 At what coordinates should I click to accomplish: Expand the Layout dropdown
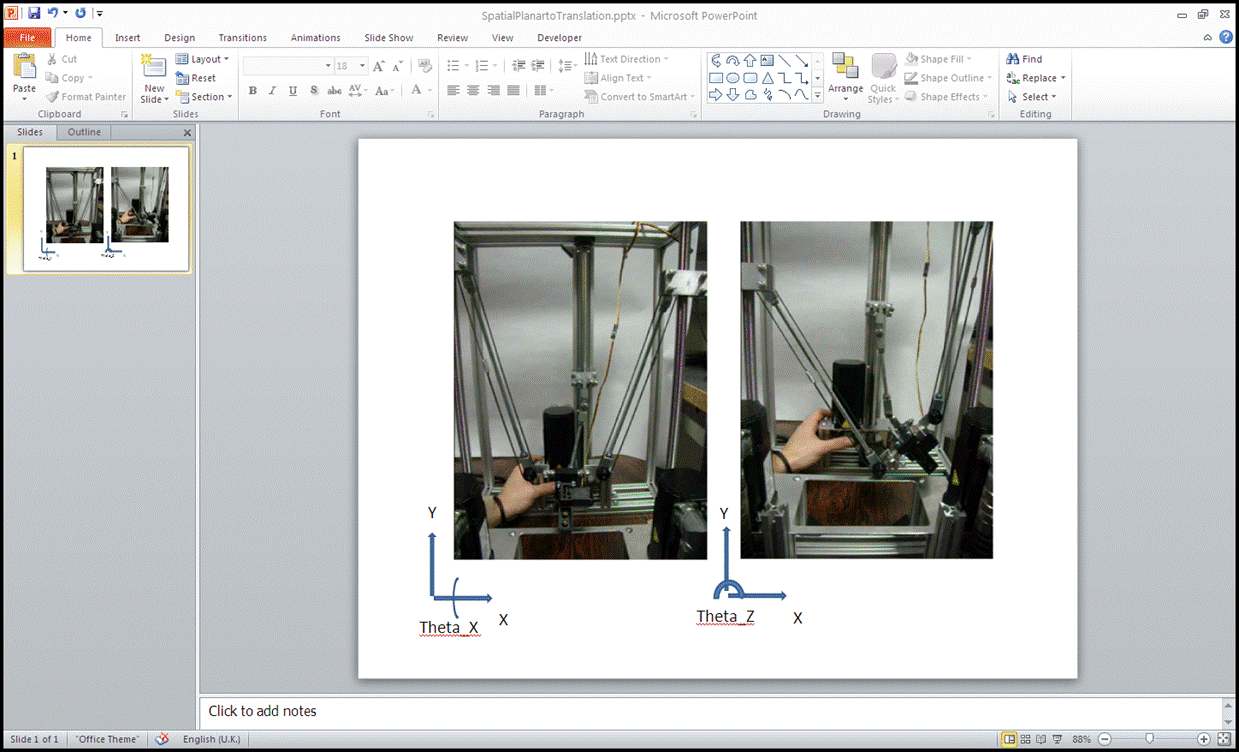tap(203, 59)
